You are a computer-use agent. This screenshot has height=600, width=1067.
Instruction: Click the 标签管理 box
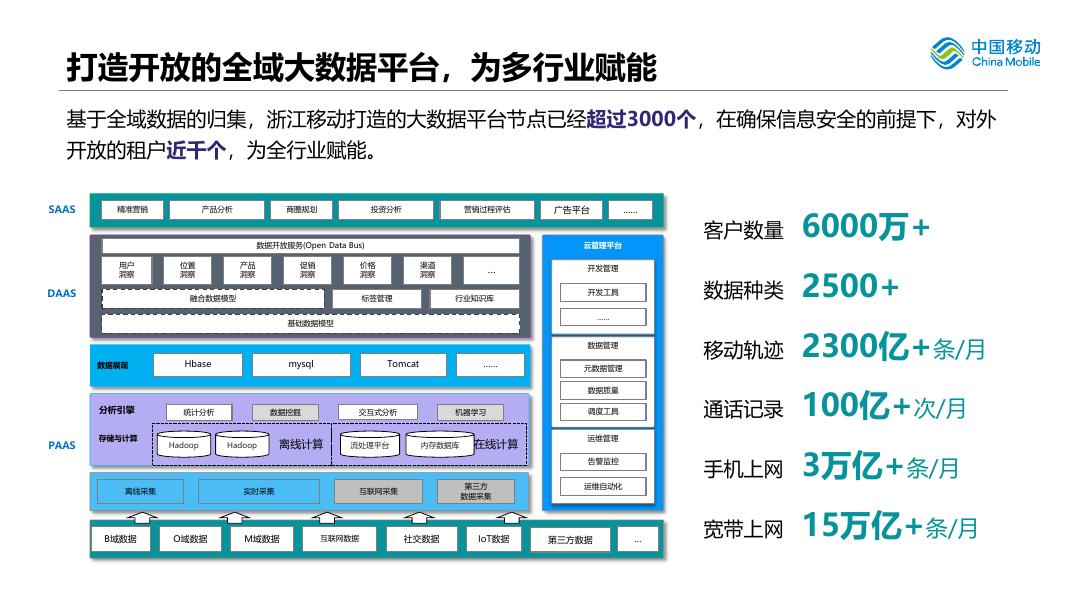point(376,299)
